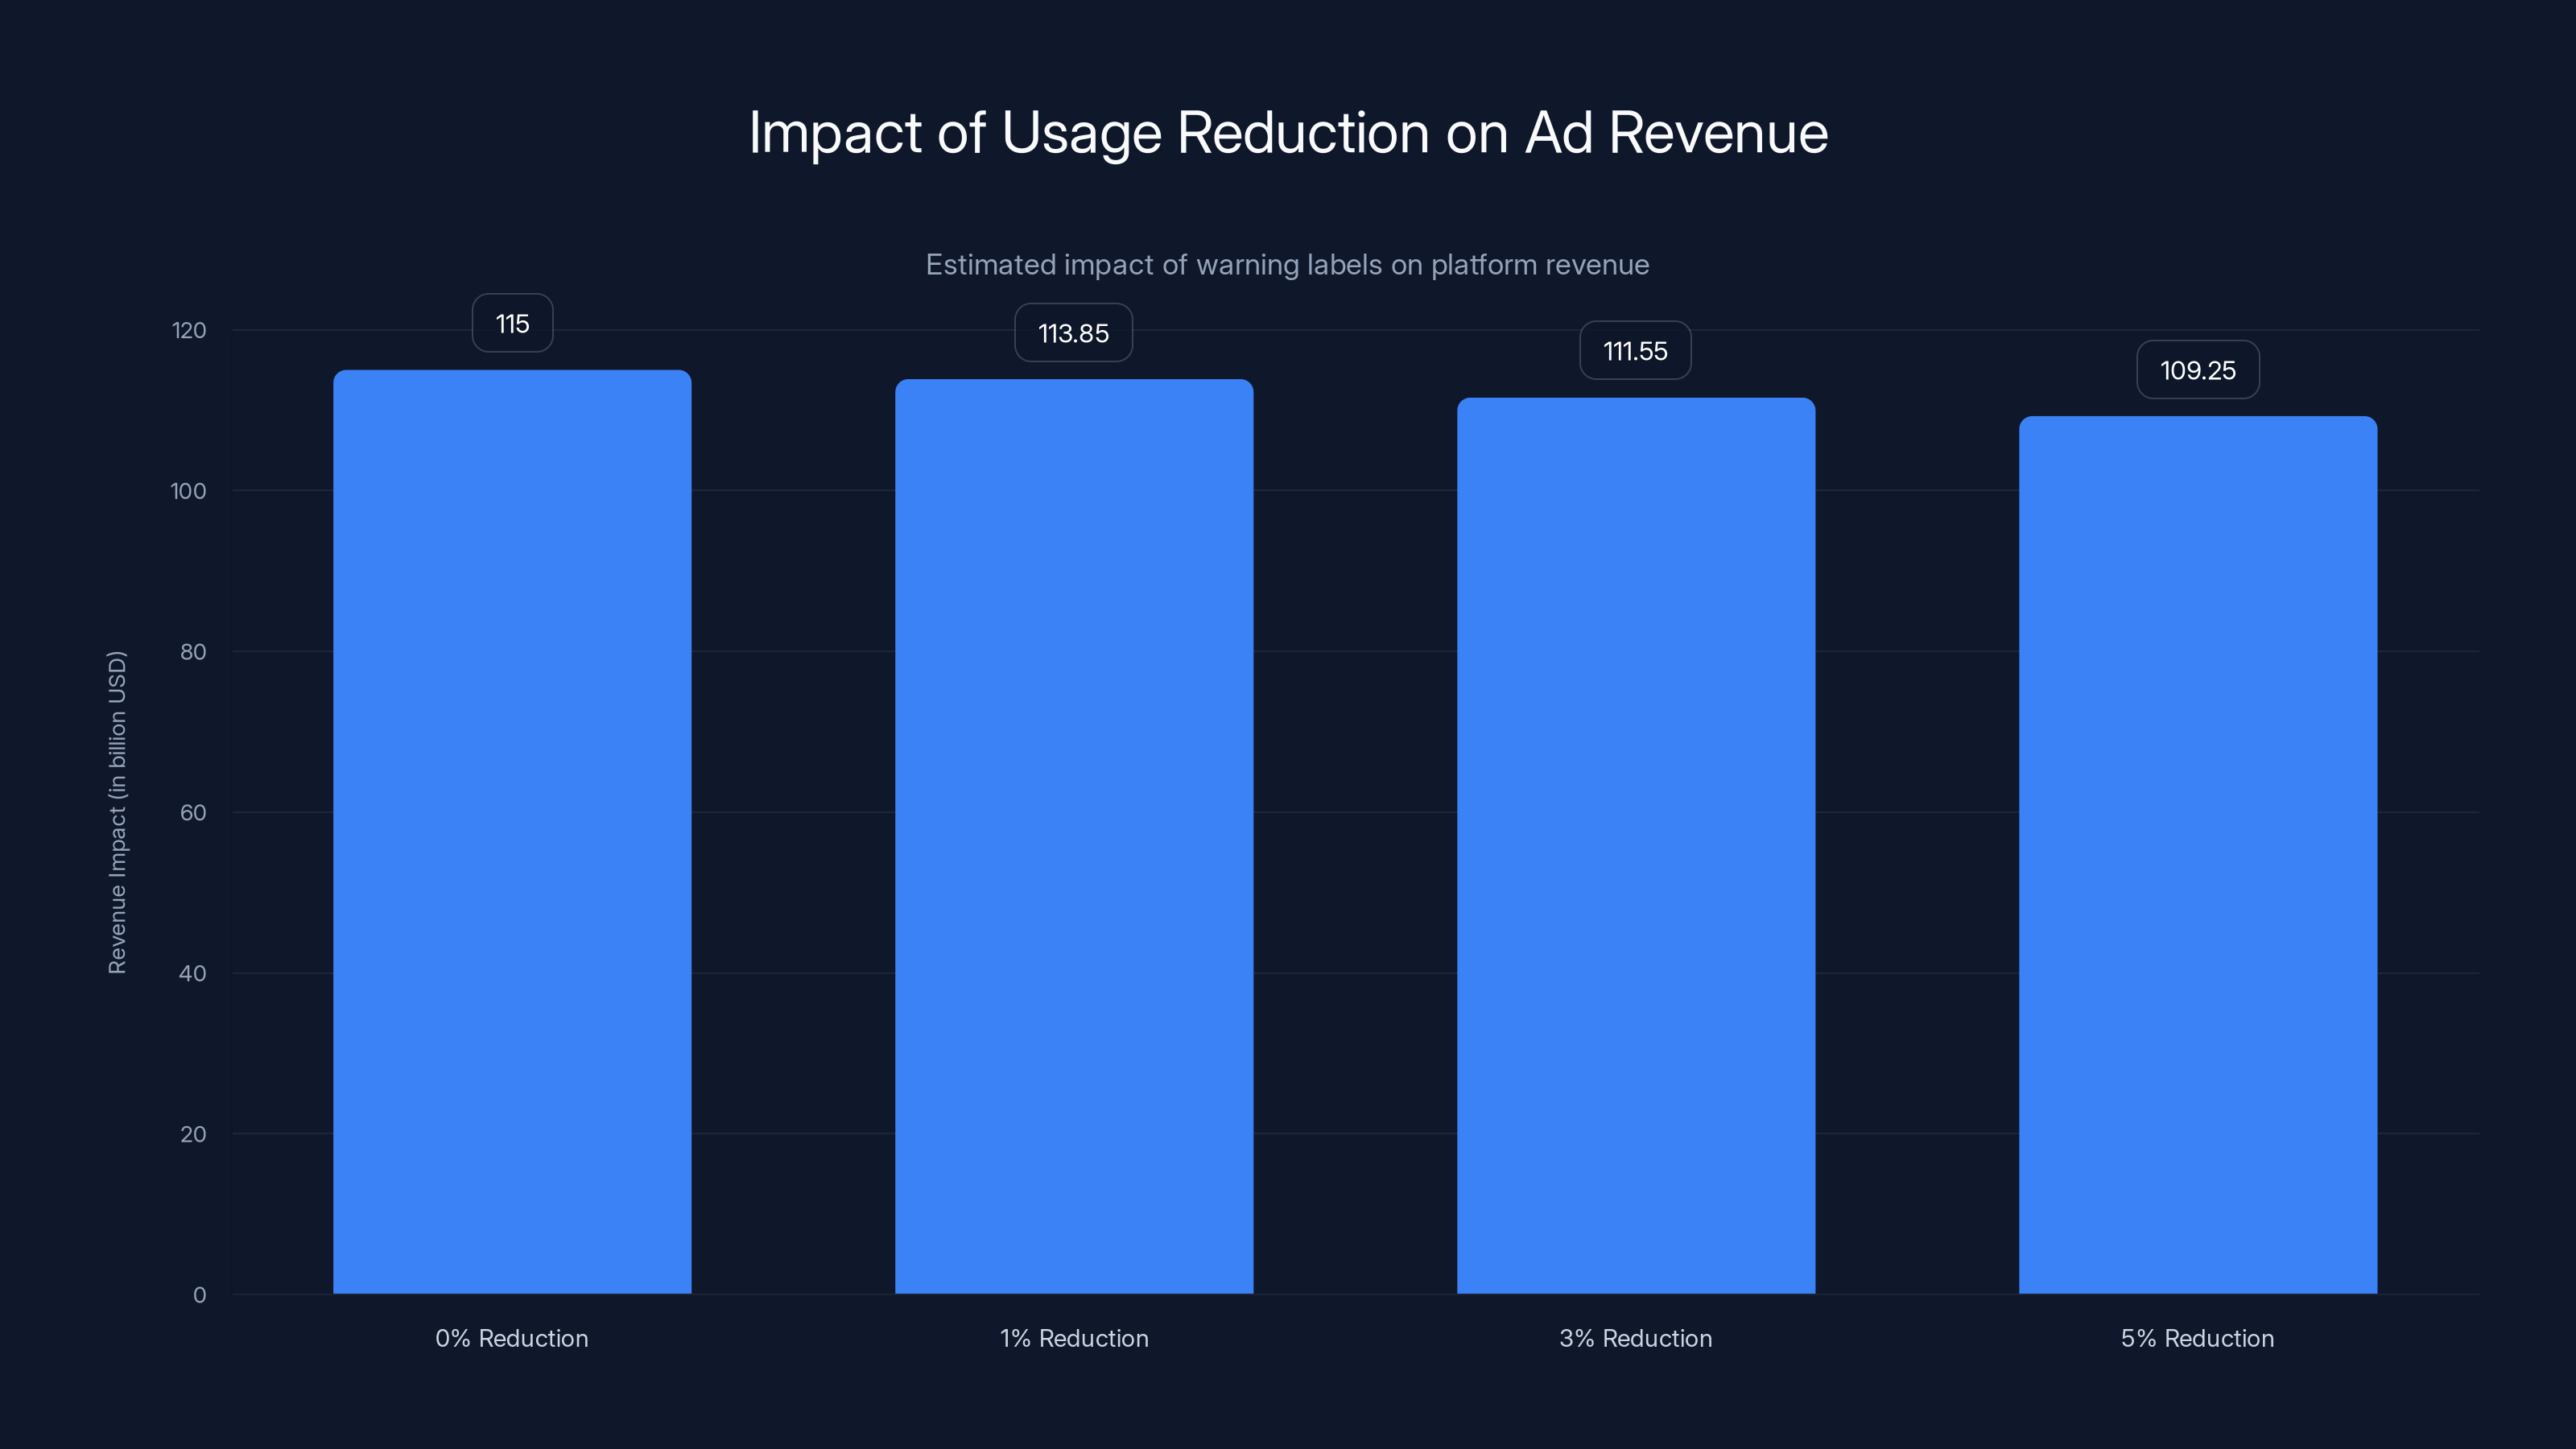Click the subtitle about warning labels
Image resolution: width=2576 pixels, height=1449 pixels.
[1288, 264]
